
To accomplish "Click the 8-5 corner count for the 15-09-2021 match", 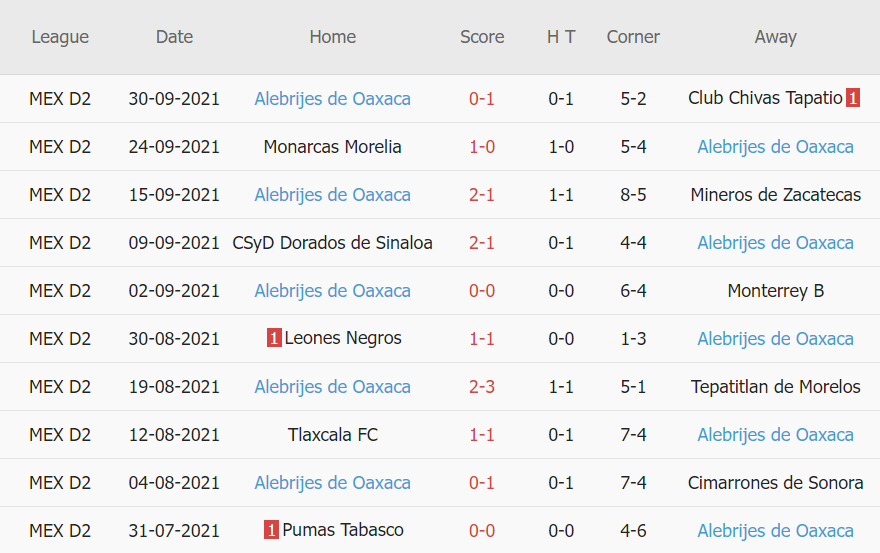I will click(633, 195).
